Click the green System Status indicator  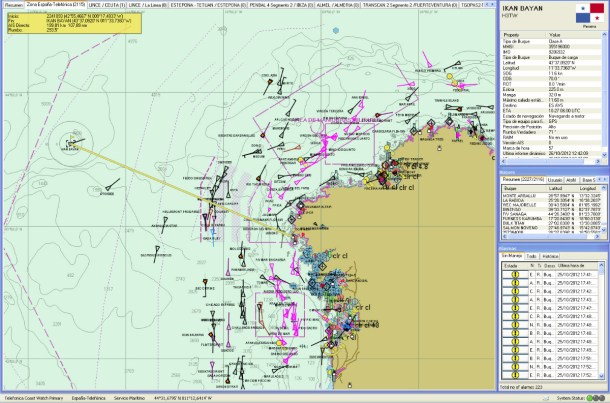point(590,398)
